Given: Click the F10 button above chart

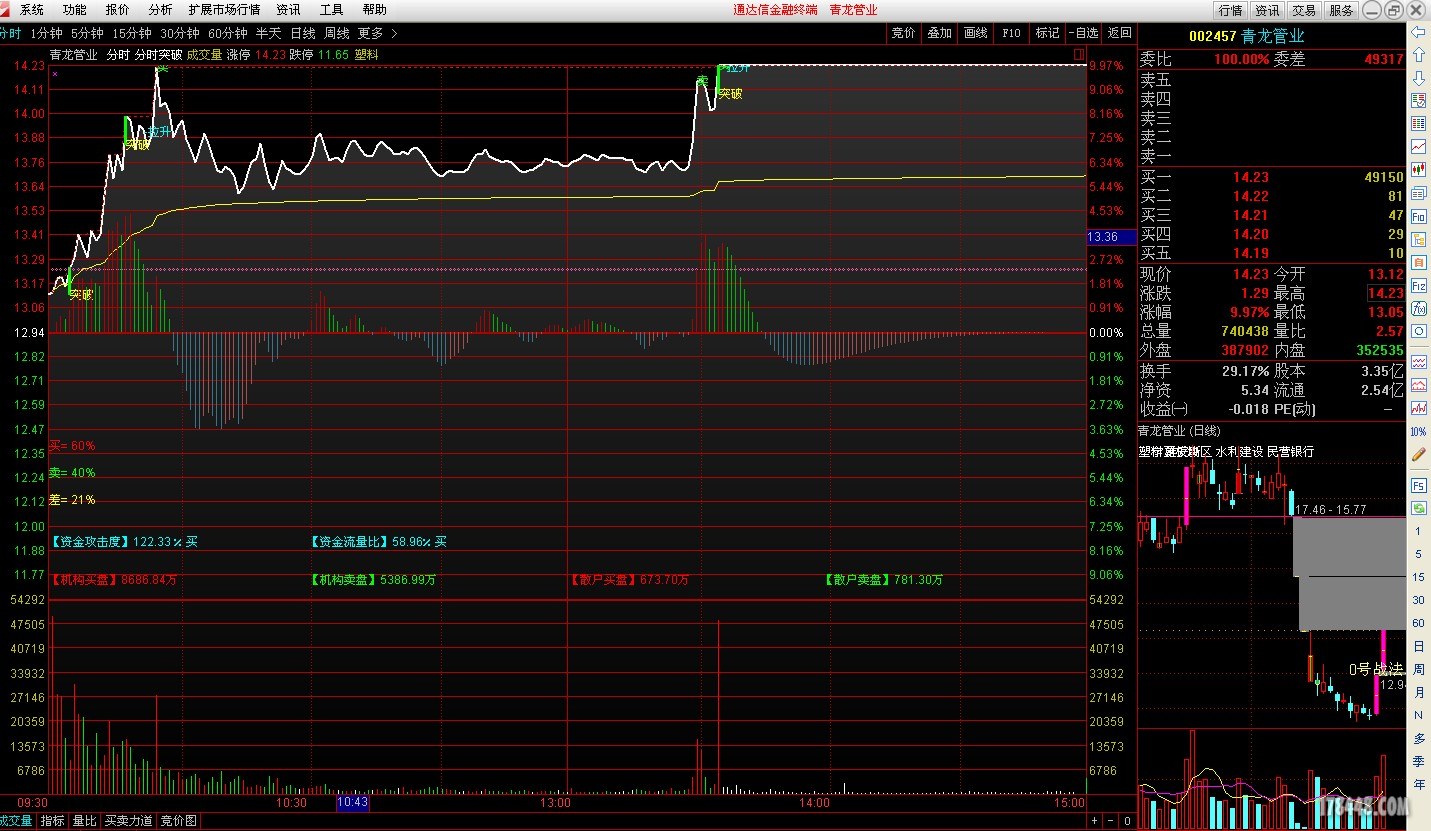Looking at the screenshot, I should (x=1011, y=33).
